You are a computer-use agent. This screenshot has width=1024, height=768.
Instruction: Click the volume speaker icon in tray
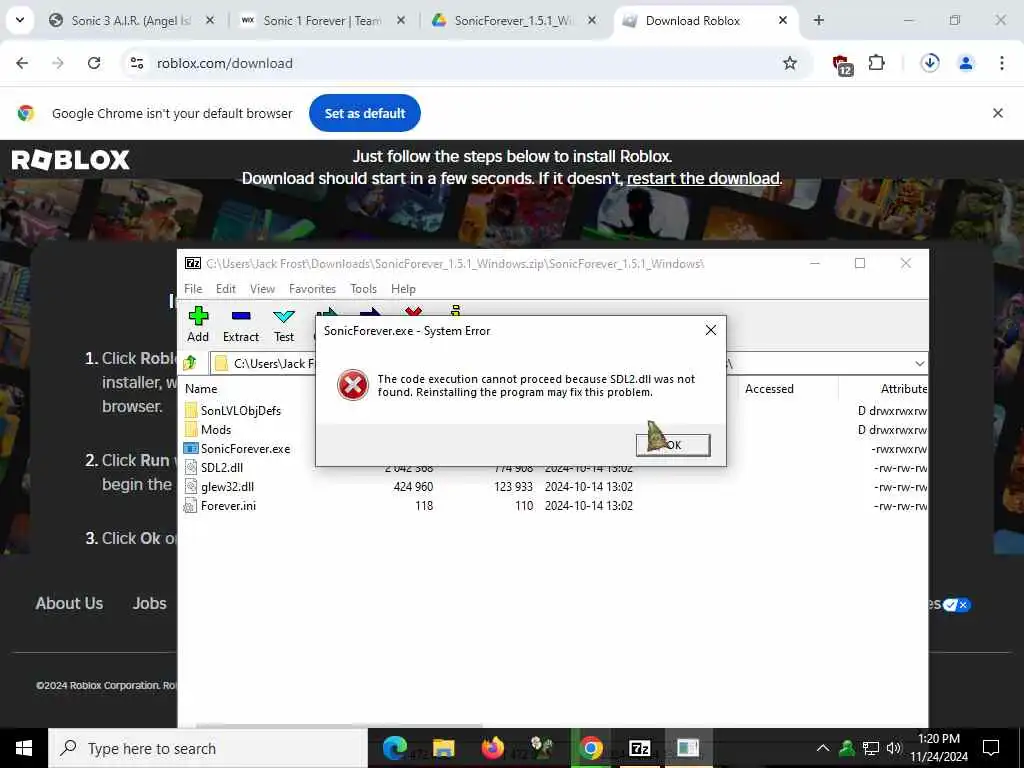(894, 748)
